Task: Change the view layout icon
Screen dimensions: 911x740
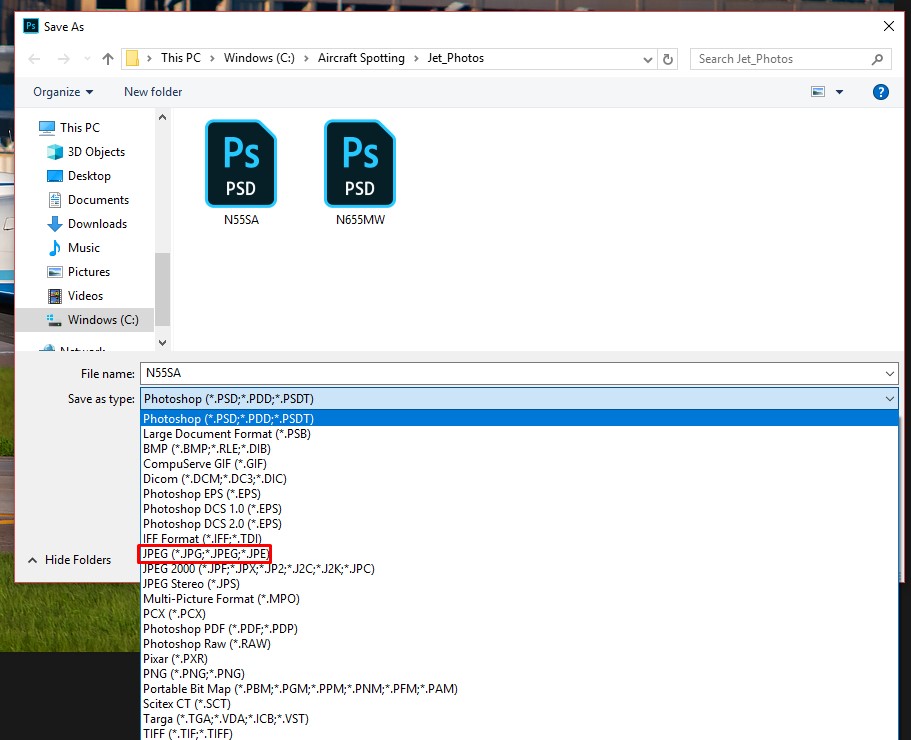Action: tap(818, 92)
